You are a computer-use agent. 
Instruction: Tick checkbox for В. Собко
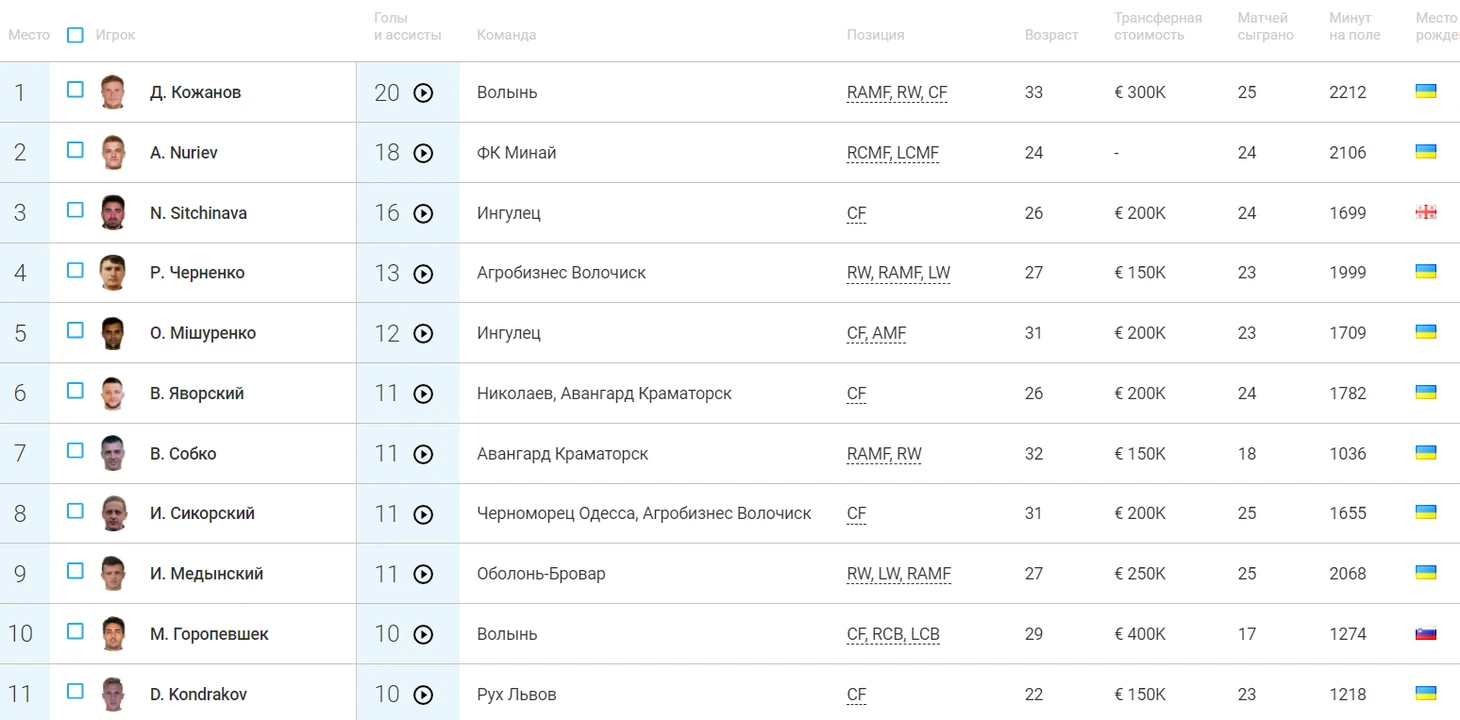pyautogui.click(x=75, y=451)
